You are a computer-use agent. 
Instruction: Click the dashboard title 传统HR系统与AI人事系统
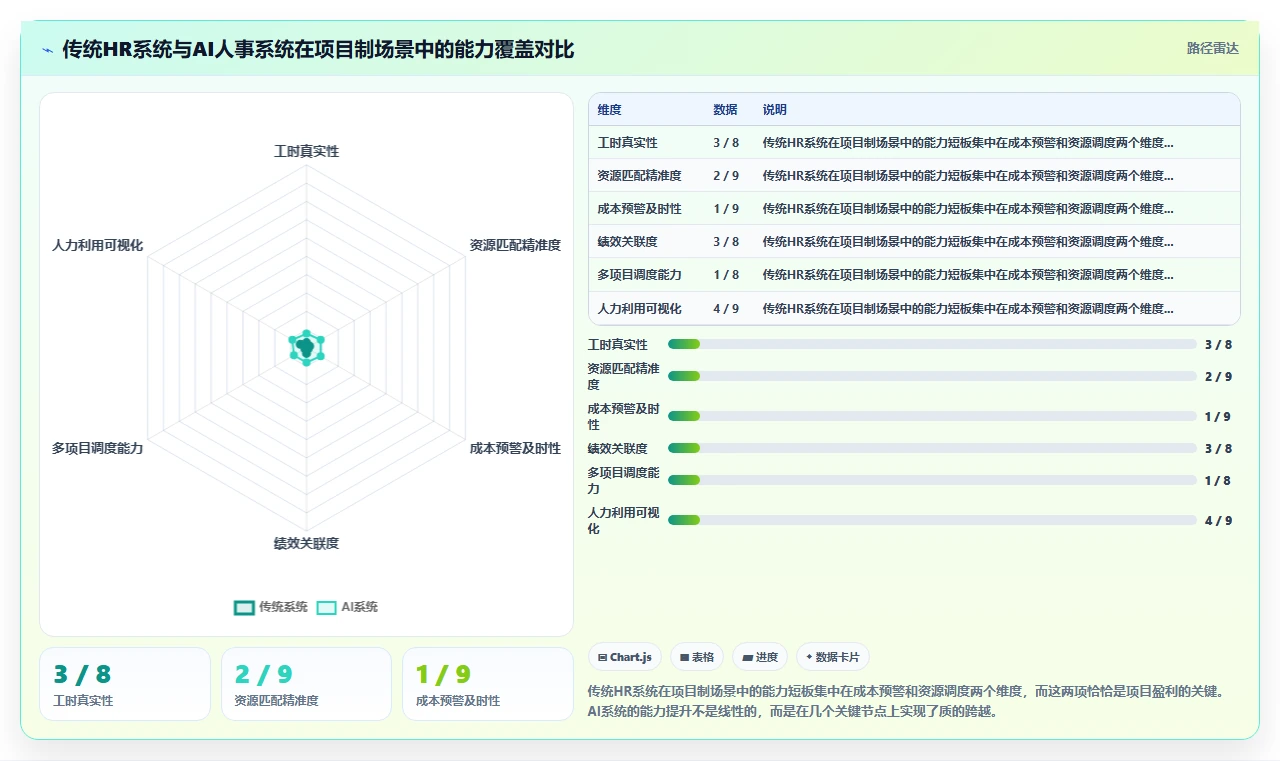click(x=318, y=49)
